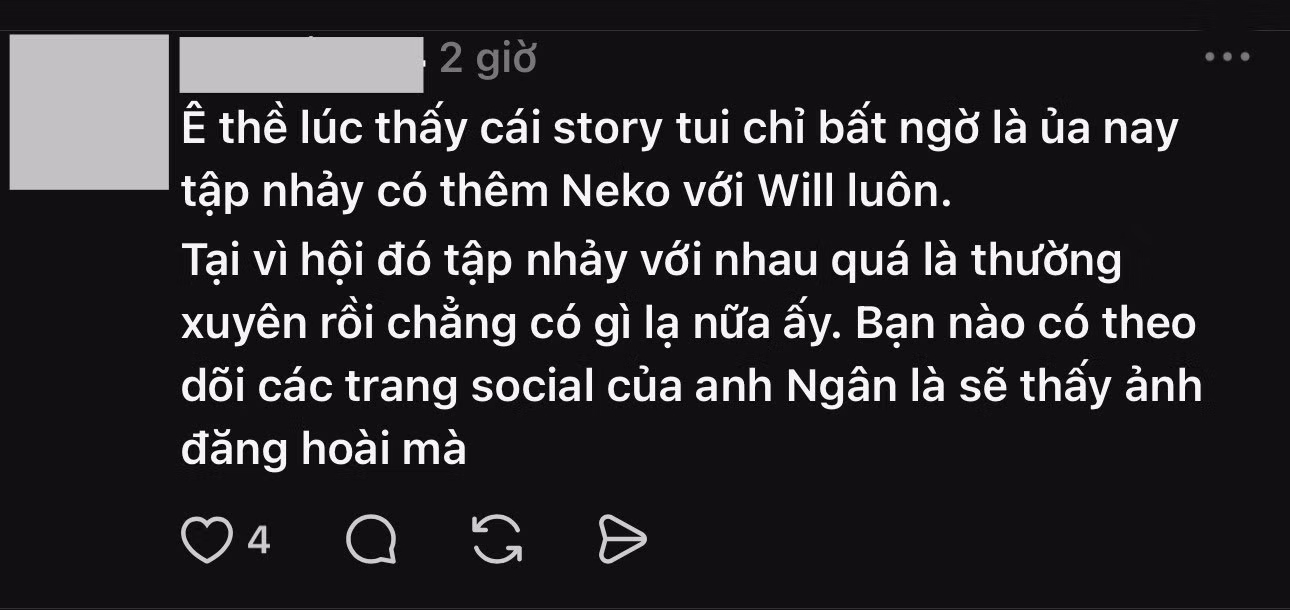Click the paragraph starting "Tại vì hội đó"
Viewport: 1290px width, 610px height.
690,355
